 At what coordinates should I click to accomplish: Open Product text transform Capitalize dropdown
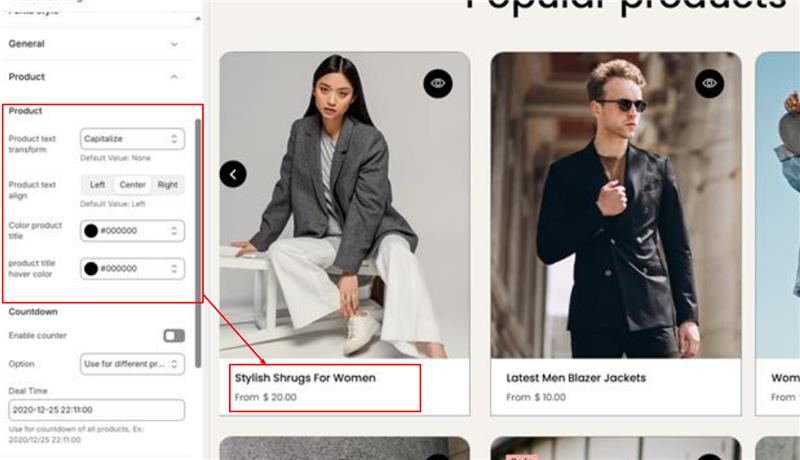pyautogui.click(x=132, y=139)
